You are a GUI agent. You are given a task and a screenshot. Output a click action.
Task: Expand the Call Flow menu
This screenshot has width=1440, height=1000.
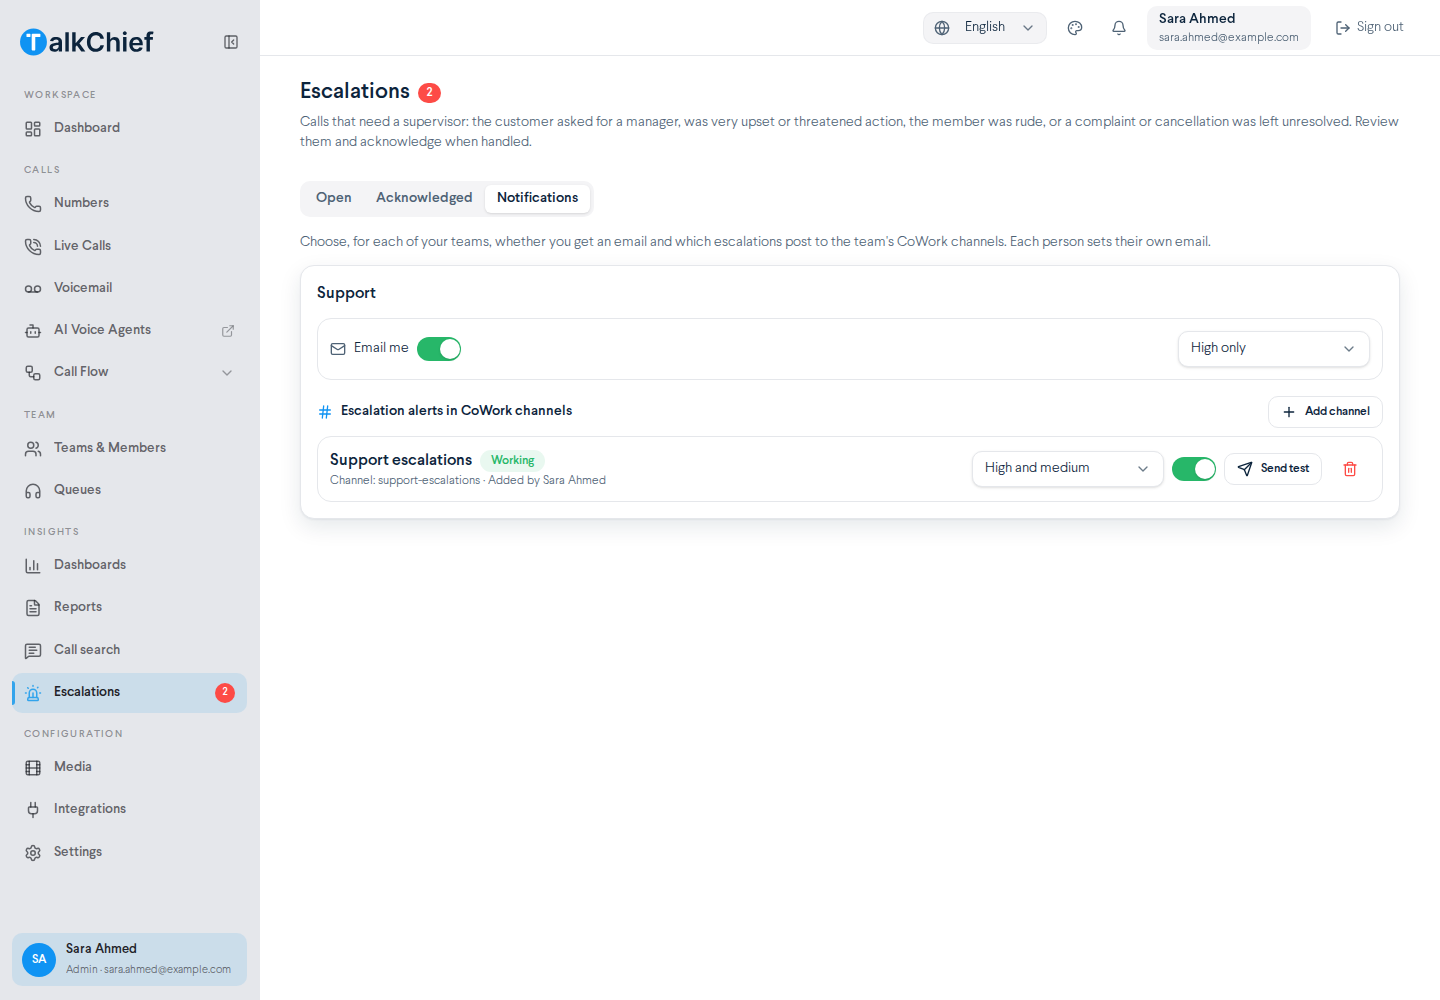[x=130, y=372]
